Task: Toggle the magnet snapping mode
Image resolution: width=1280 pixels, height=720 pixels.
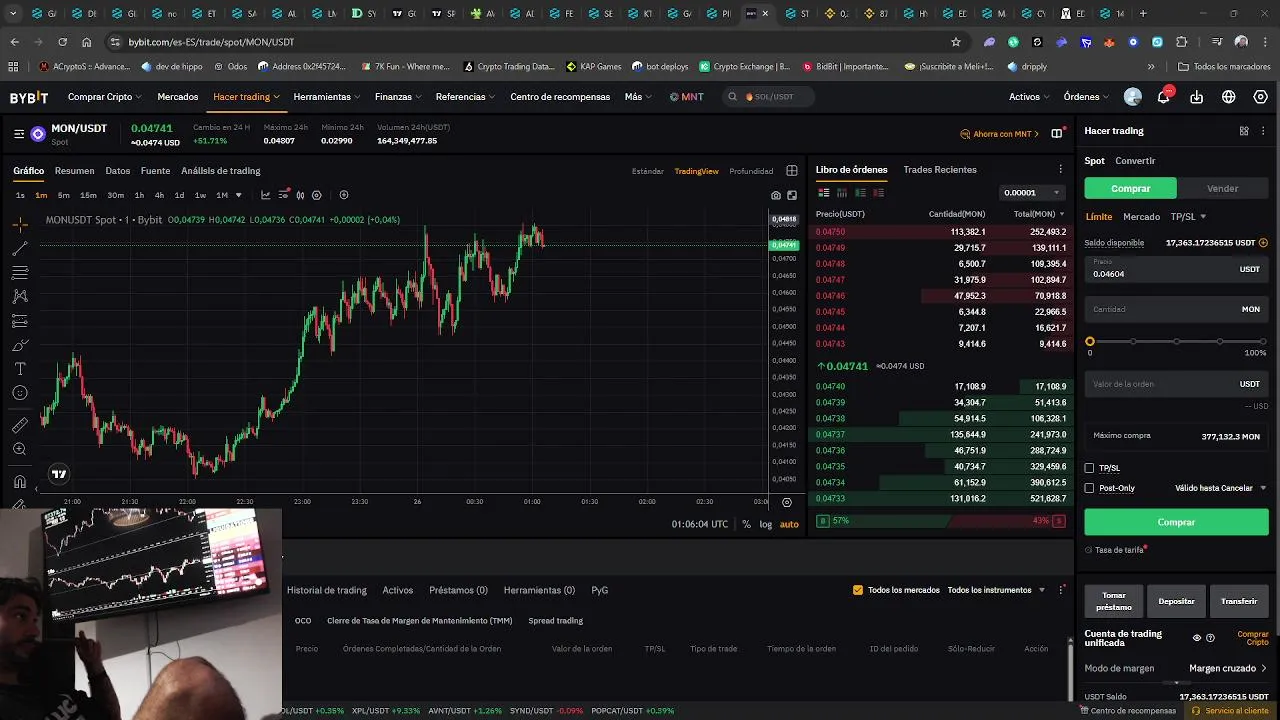Action: (x=20, y=482)
